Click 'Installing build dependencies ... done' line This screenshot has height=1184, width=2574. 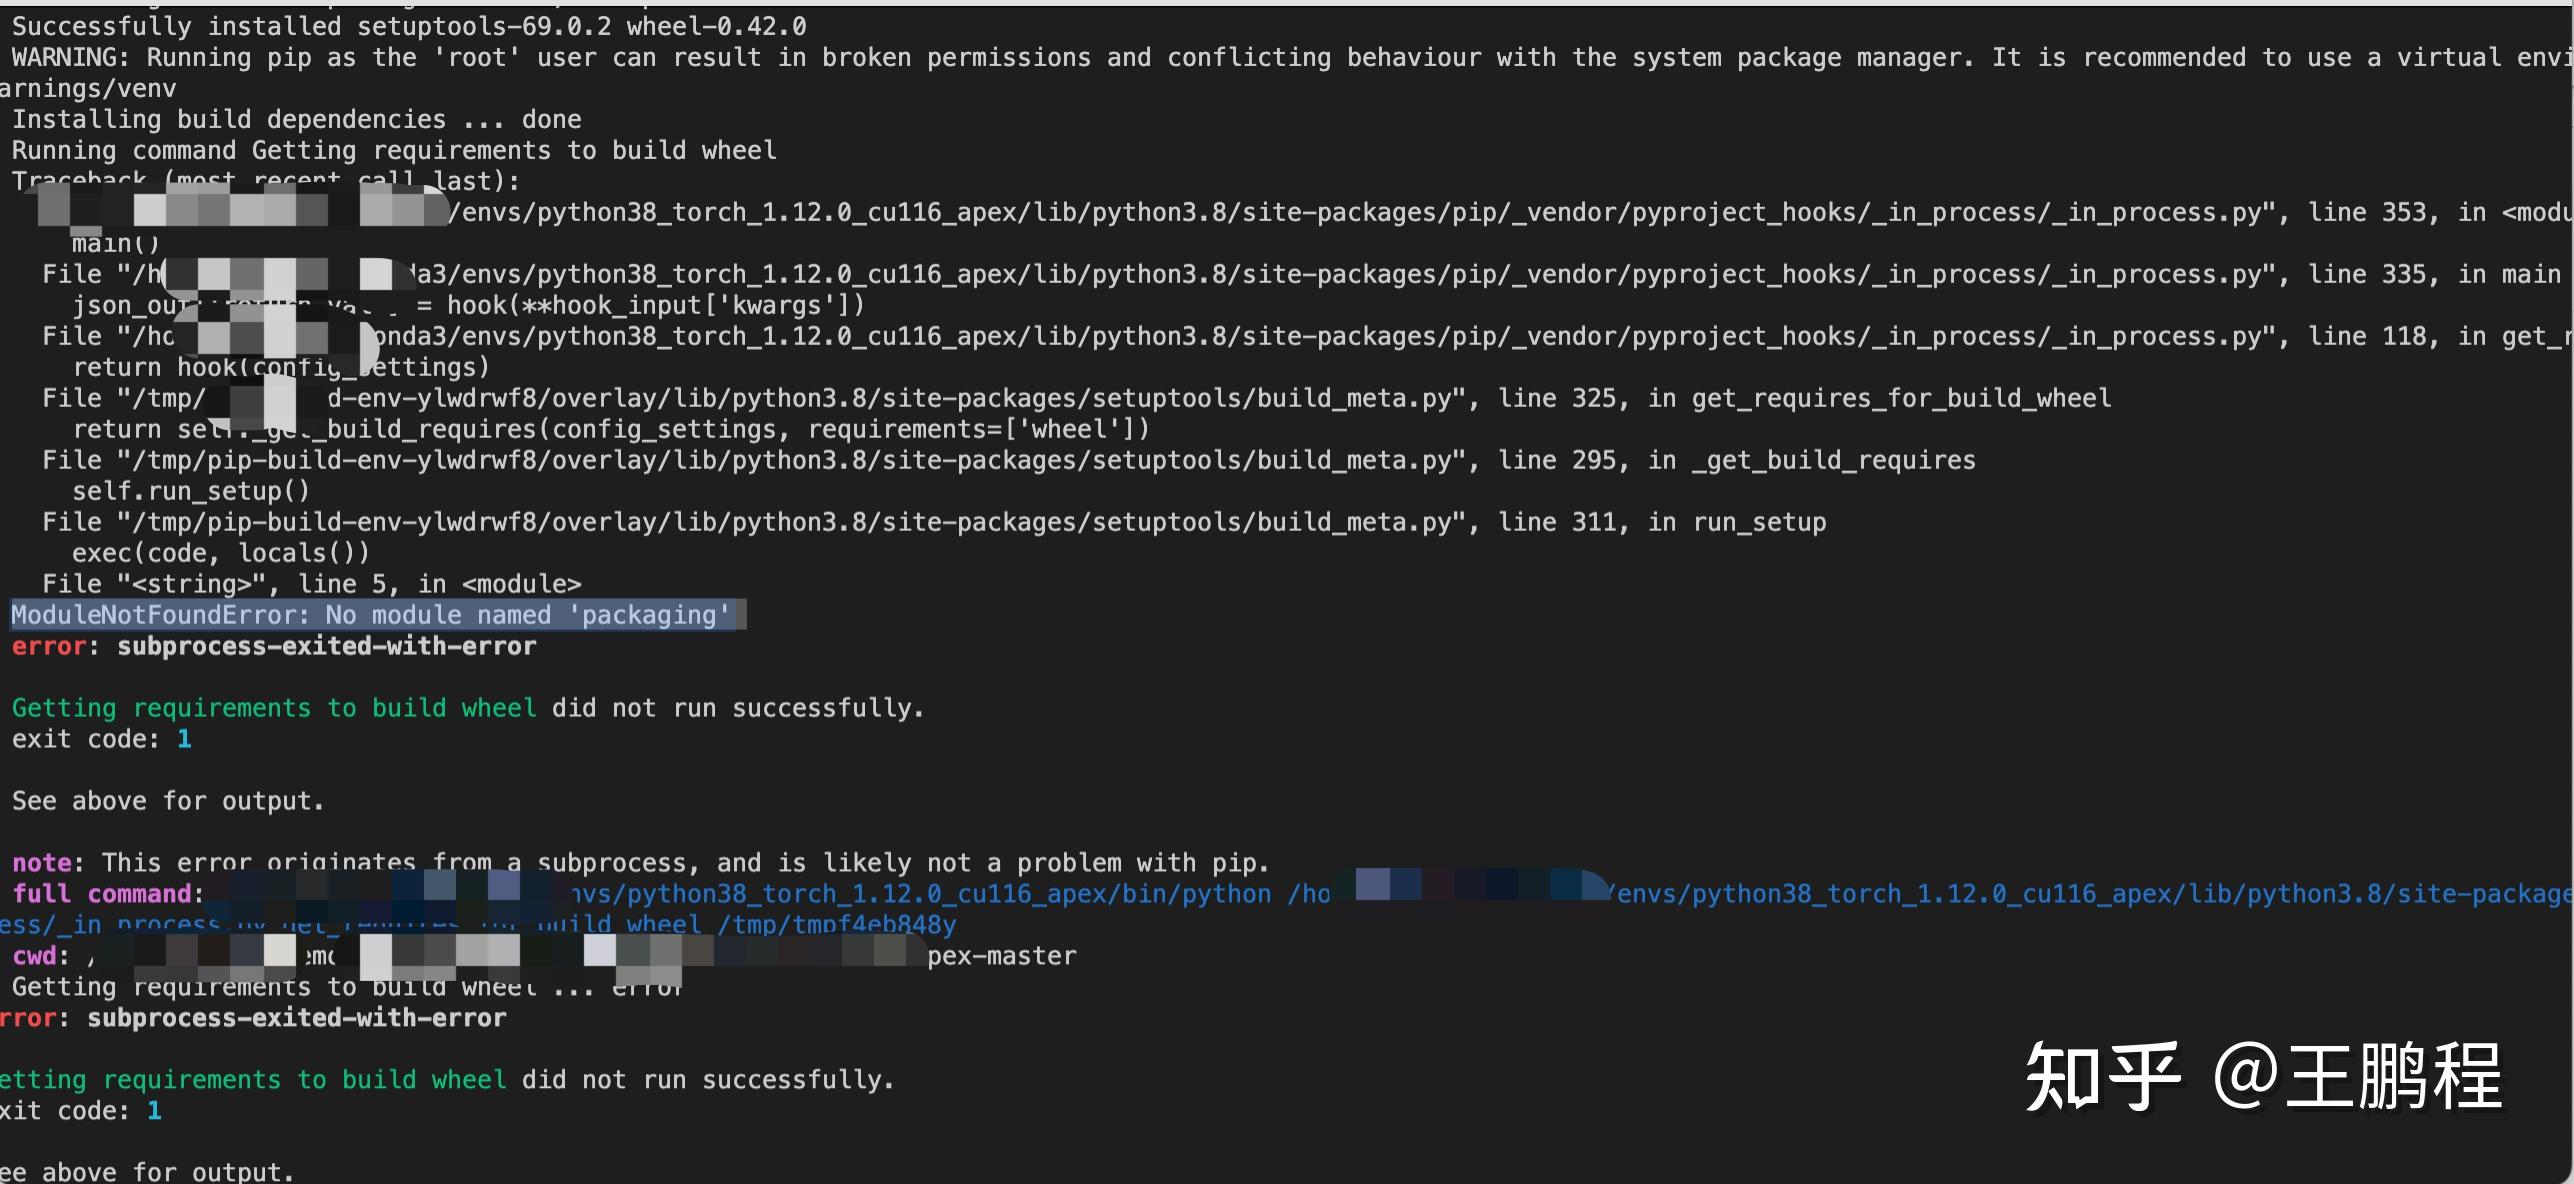point(296,119)
